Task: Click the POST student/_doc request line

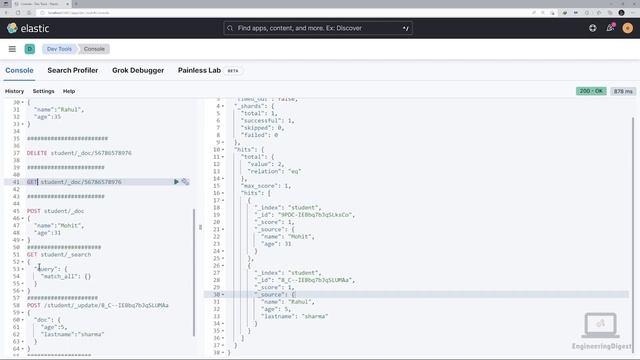Action: pyautogui.click(x=56, y=211)
